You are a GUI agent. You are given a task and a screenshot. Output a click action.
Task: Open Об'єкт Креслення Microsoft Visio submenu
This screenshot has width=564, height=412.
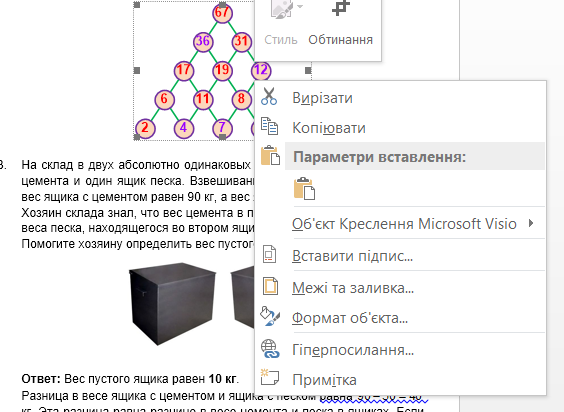(x=400, y=224)
